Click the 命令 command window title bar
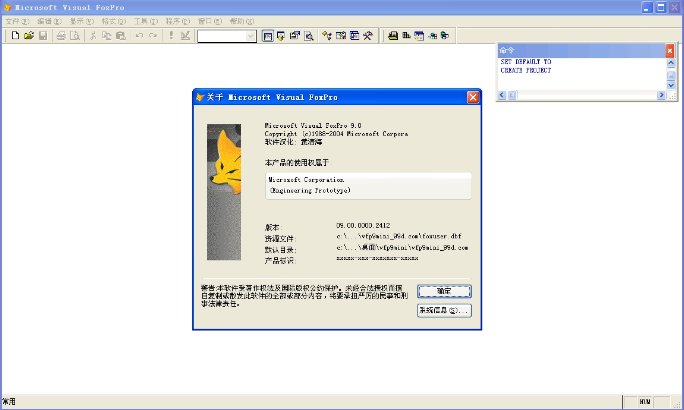Screen dimensions: 684x410 [581, 51]
